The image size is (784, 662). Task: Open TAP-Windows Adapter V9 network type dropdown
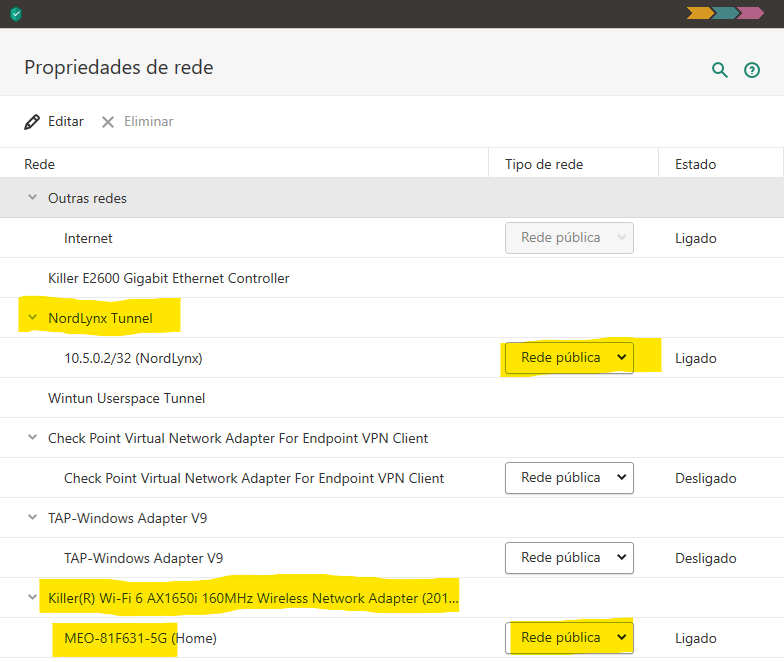pos(569,558)
